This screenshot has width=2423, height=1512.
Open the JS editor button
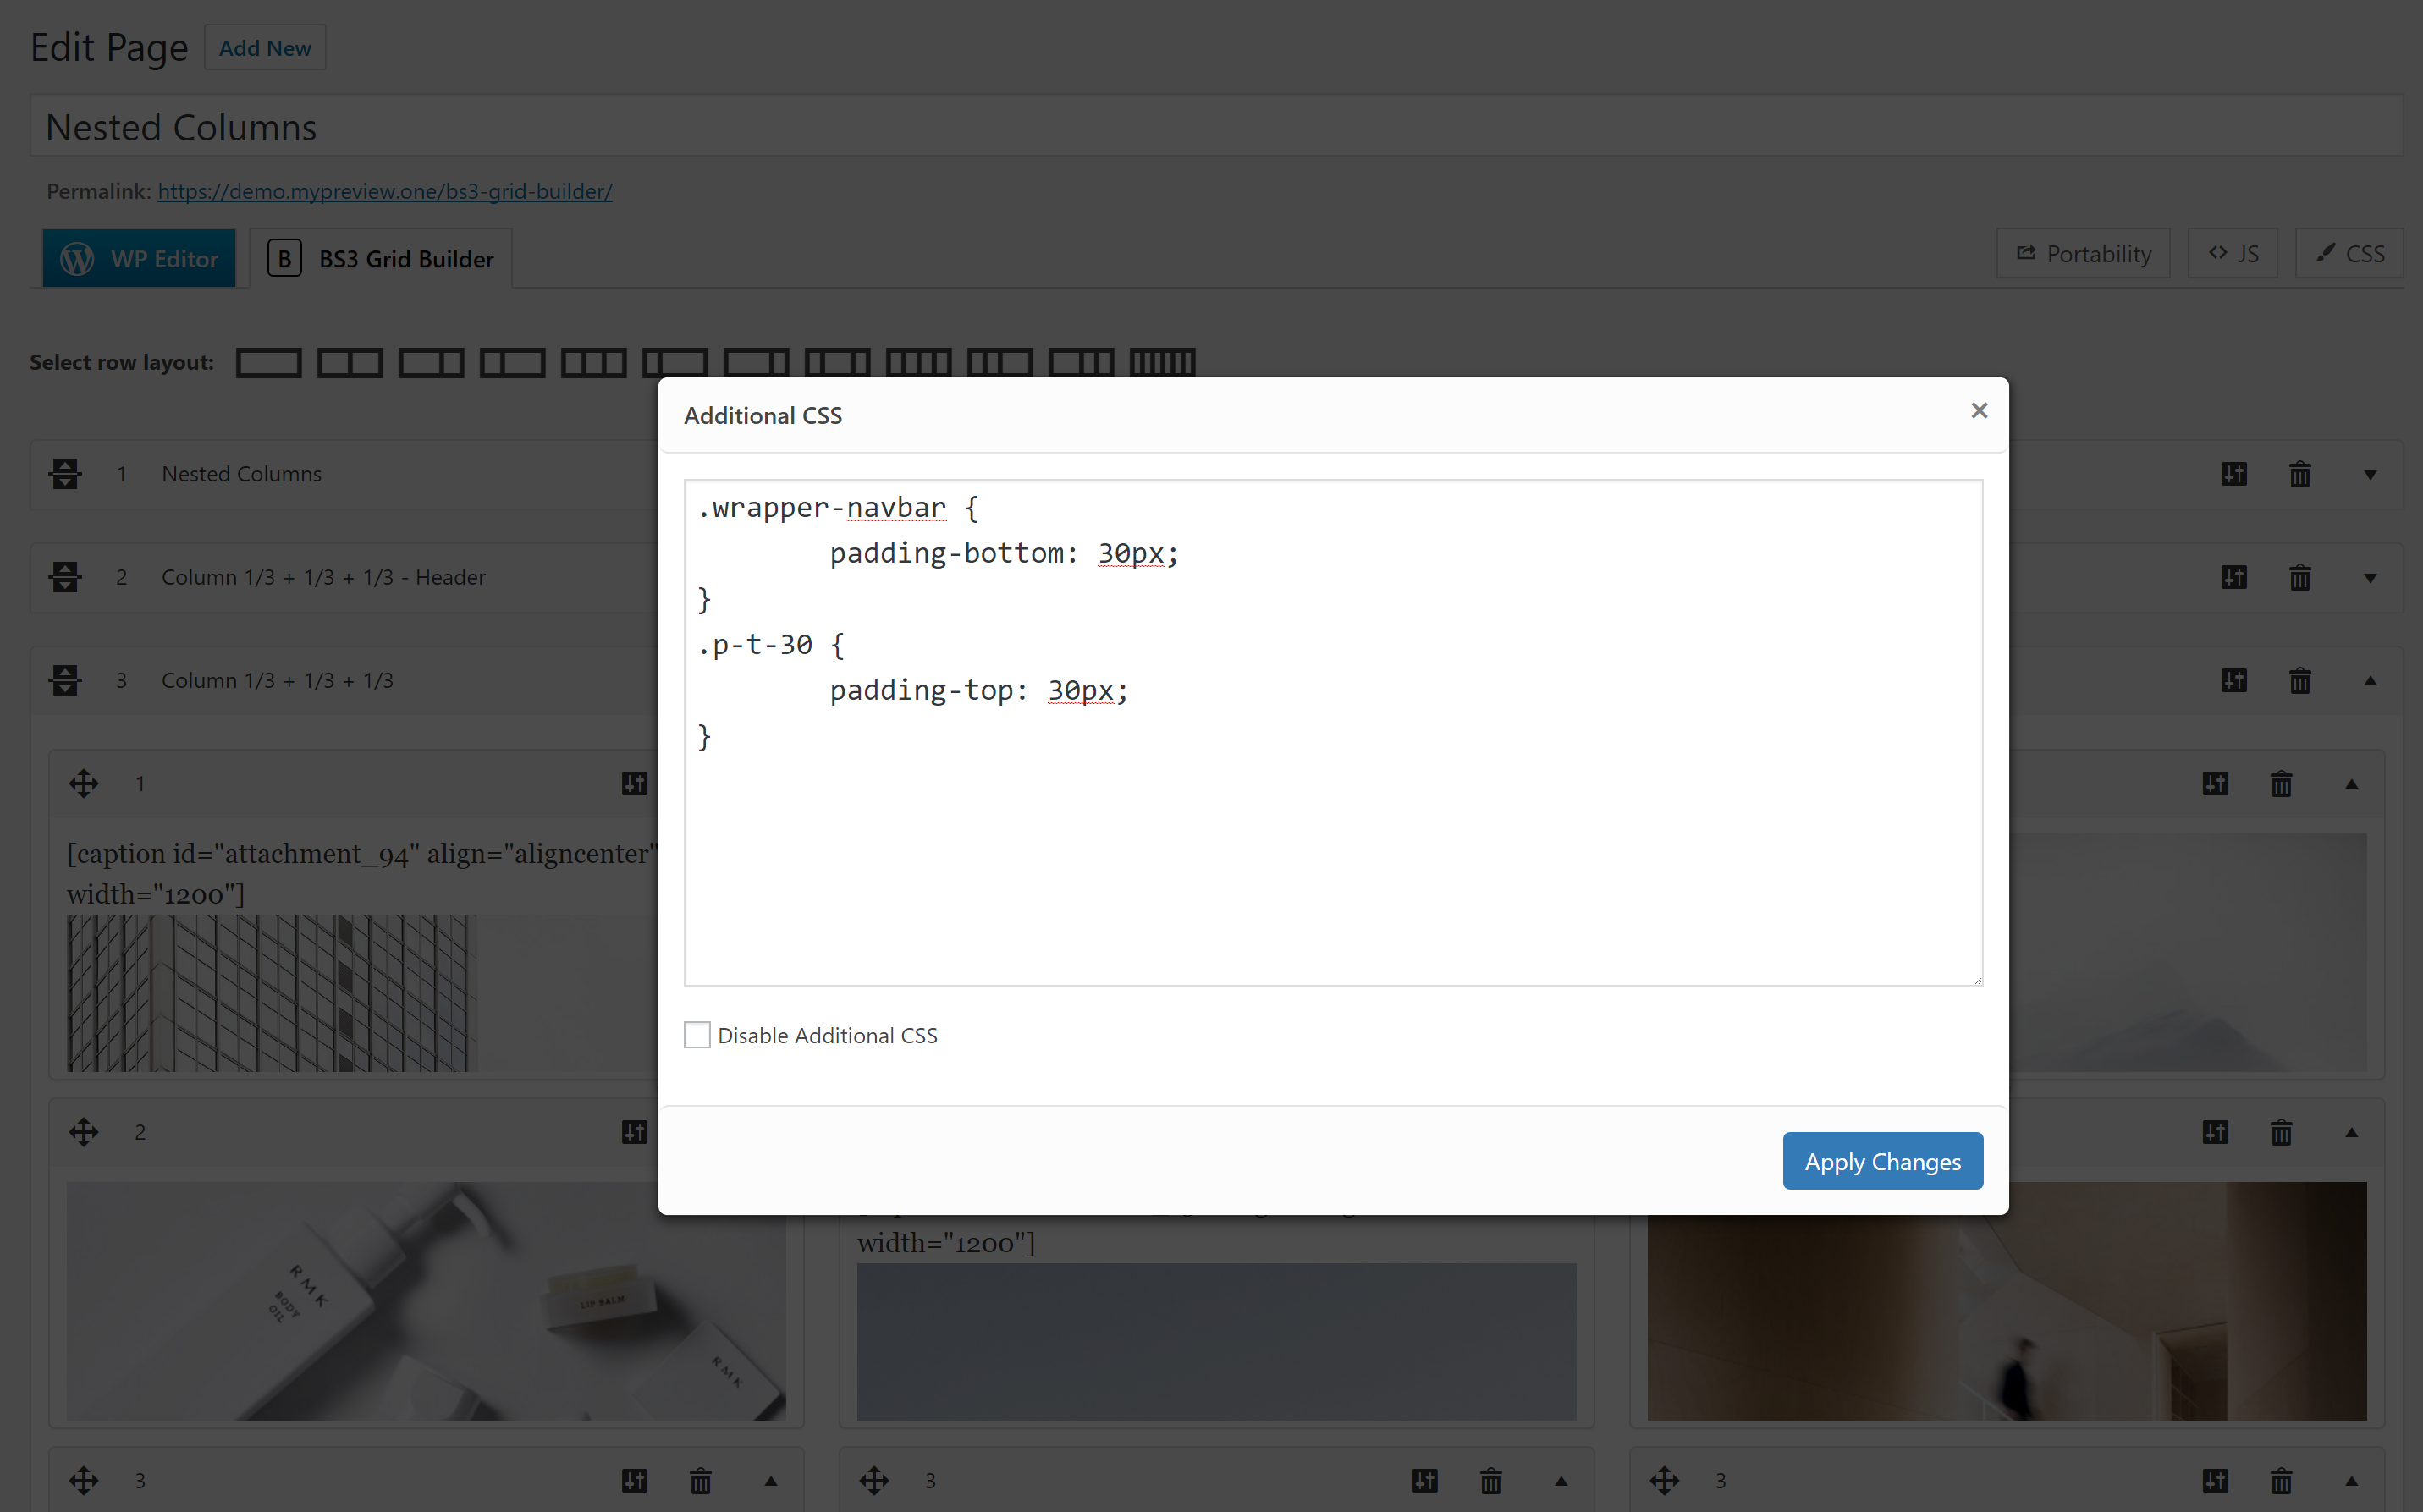(2233, 254)
